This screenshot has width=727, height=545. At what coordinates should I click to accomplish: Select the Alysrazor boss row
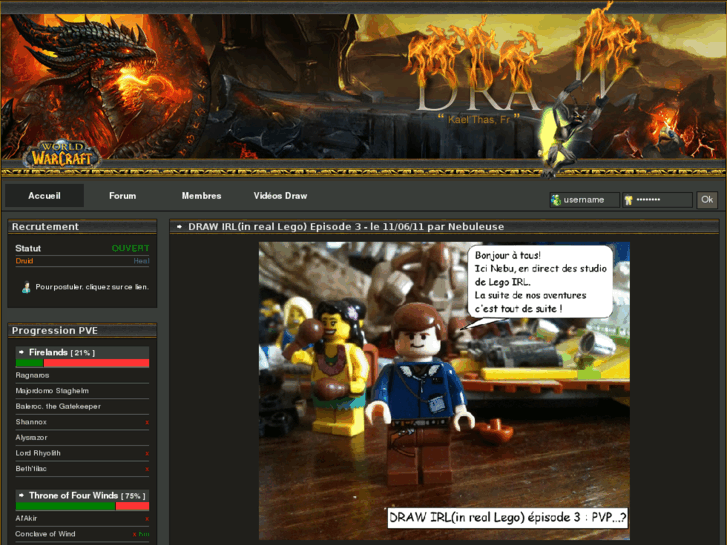click(83, 437)
